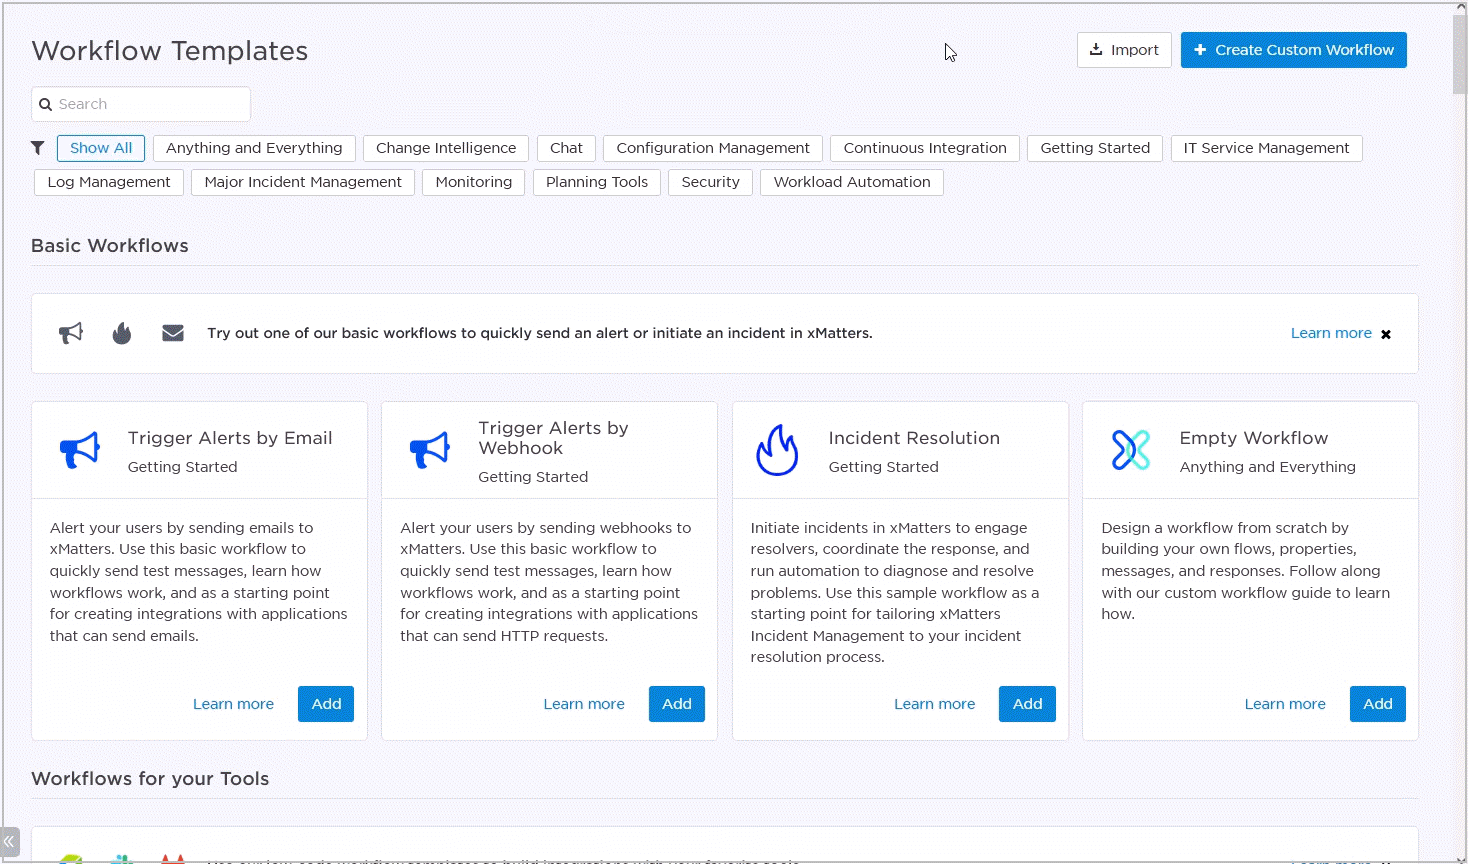Open the Import workflow button

click(x=1124, y=50)
